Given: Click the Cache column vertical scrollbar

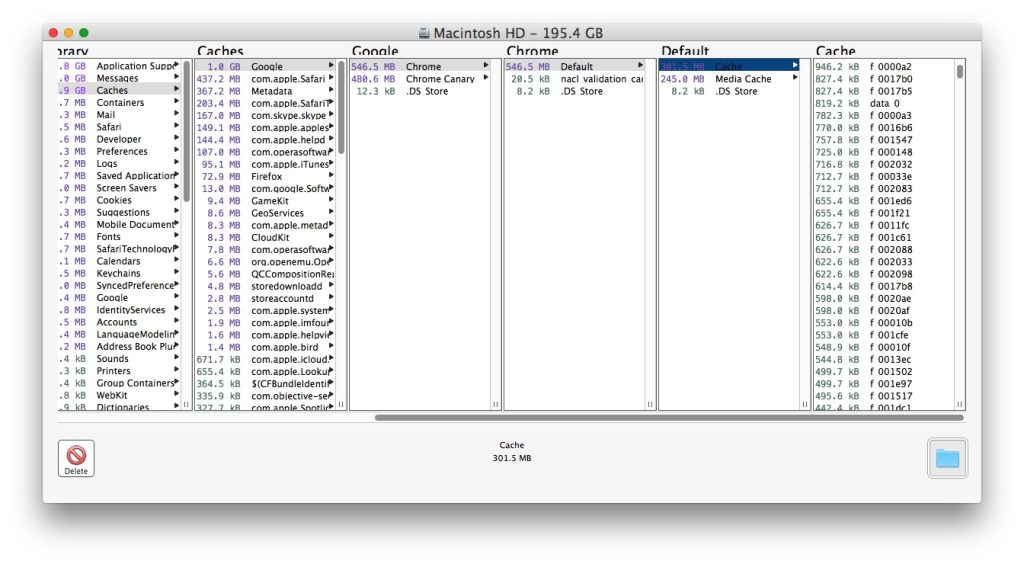Looking at the screenshot, I should pyautogui.click(x=959, y=71).
